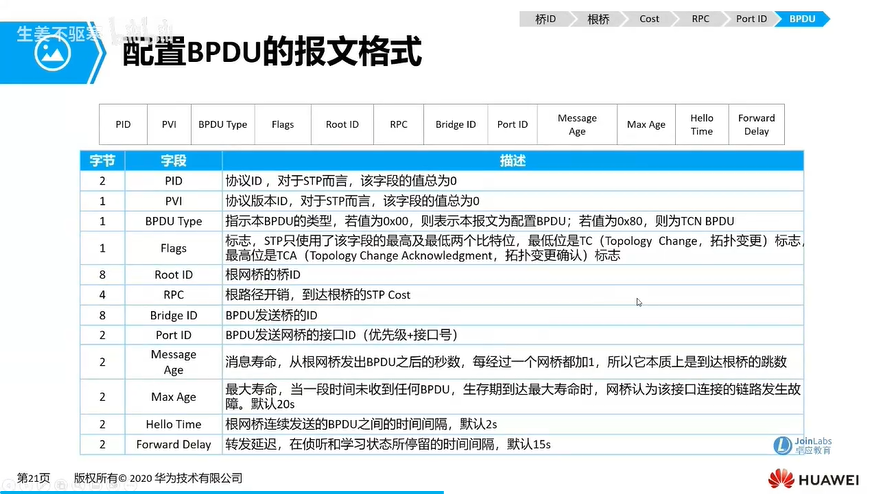Click the 描述 column header

[513, 161]
